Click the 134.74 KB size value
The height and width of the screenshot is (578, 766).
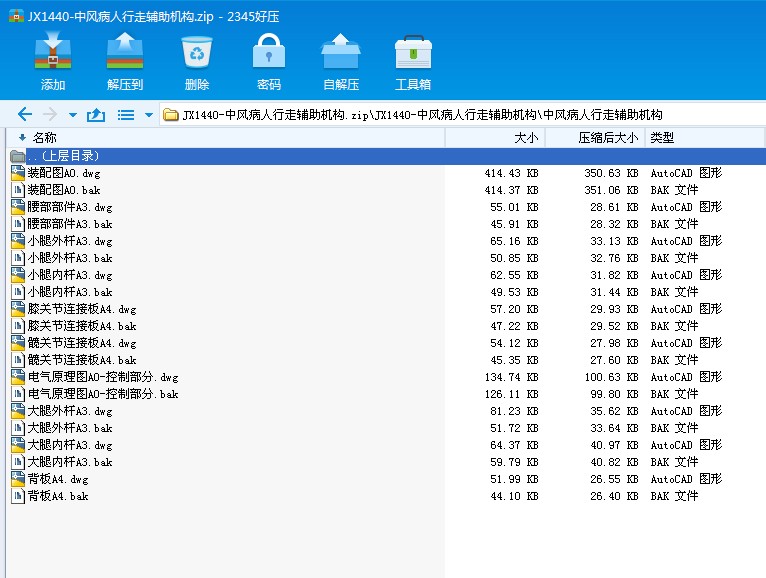[511, 377]
